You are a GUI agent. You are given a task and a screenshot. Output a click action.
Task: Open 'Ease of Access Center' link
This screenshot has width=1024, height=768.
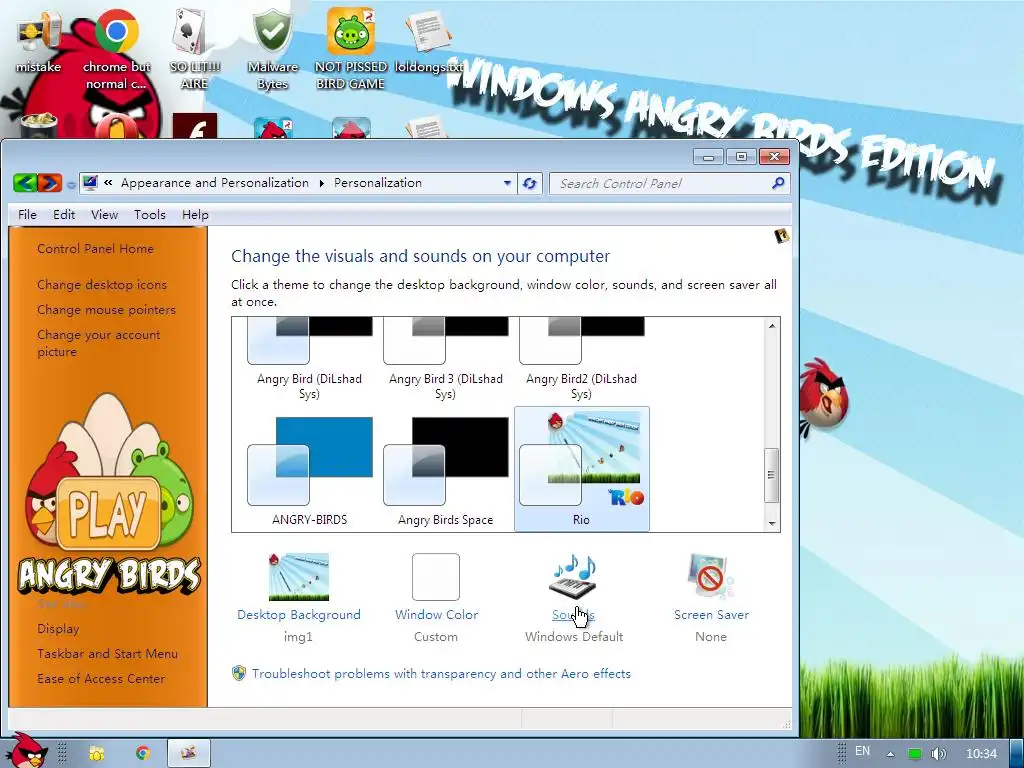tap(101, 679)
